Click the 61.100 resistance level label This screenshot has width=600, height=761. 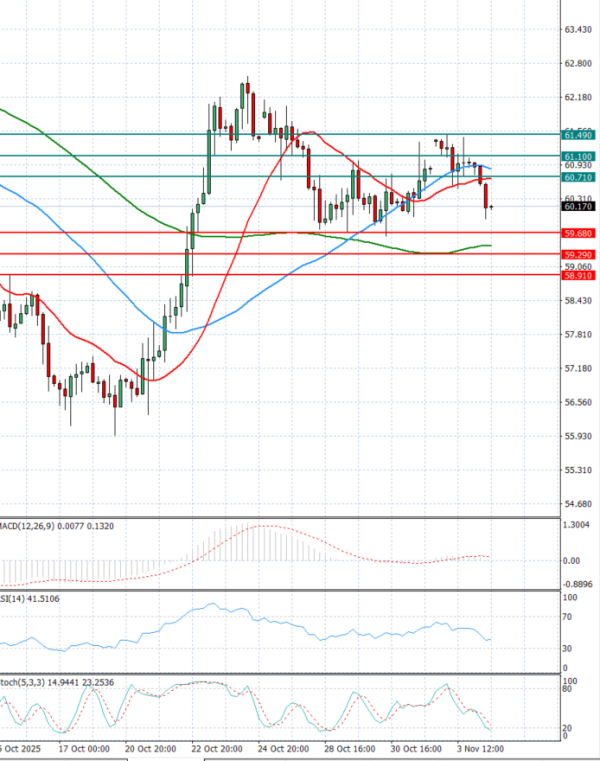[x=579, y=156]
